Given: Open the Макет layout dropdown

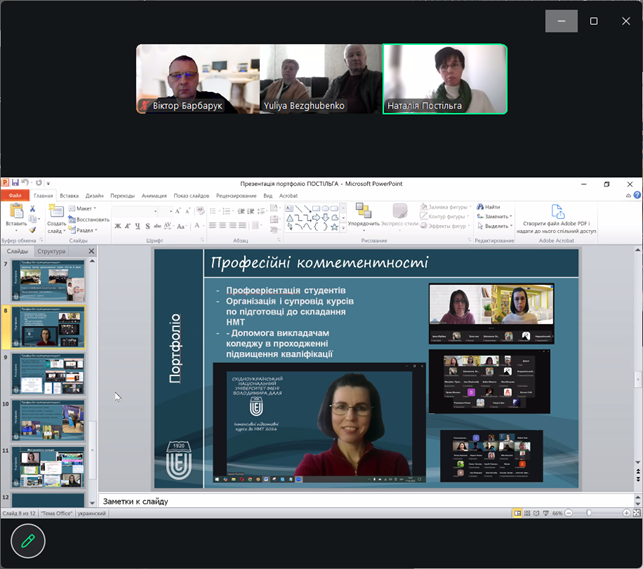Looking at the screenshot, I should point(82,208).
